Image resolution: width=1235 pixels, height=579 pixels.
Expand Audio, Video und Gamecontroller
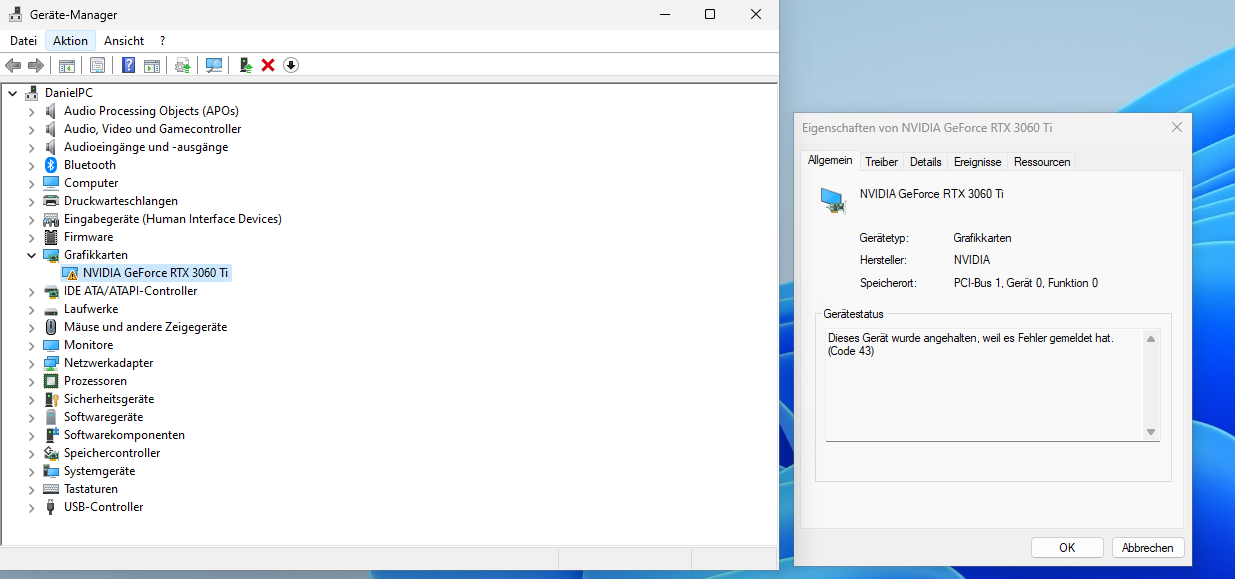(31, 129)
